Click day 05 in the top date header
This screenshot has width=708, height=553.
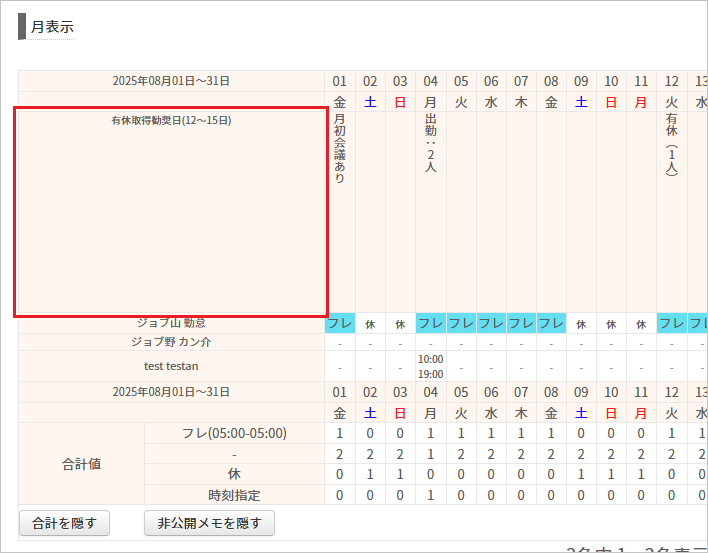461,81
